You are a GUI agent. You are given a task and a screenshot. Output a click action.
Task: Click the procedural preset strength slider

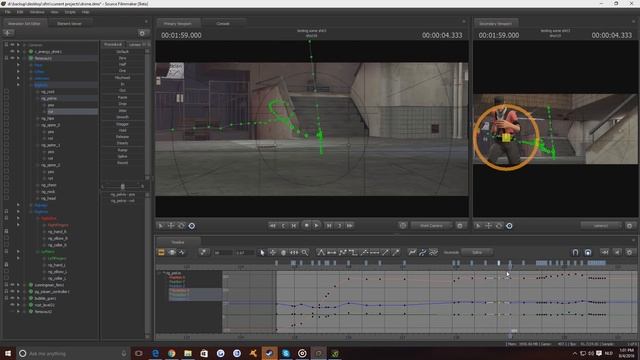tap(122, 187)
